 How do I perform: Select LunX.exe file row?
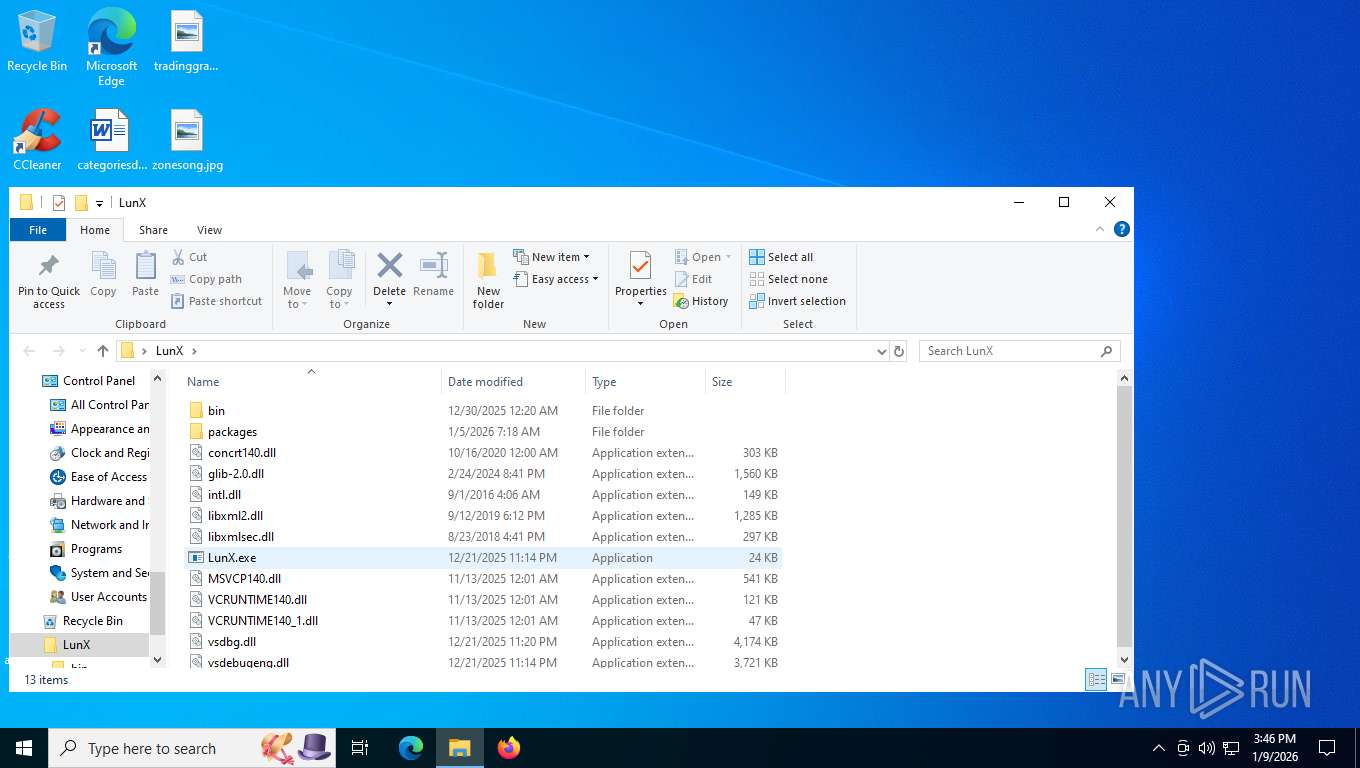pos(483,558)
